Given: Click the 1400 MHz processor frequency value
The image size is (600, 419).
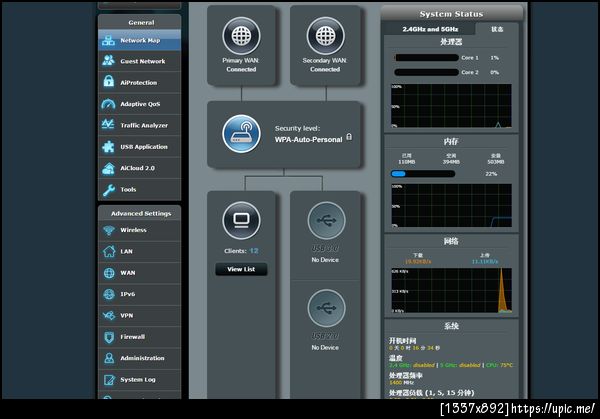Looking at the screenshot, I should (401, 382).
